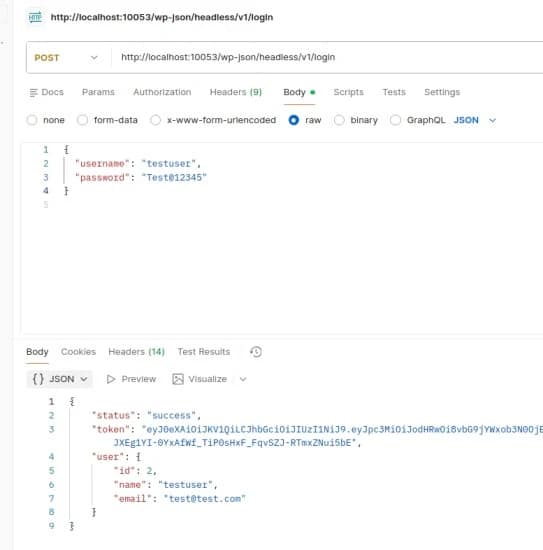Select the binary radio button
Image resolution: width=543 pixels, height=550 pixels.
(339, 120)
